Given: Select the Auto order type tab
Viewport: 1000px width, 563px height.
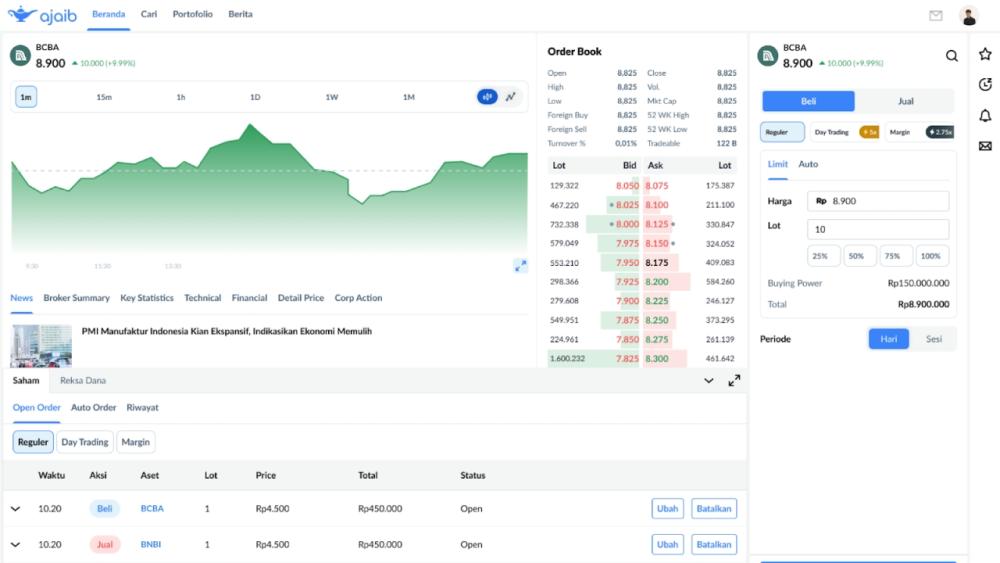Looking at the screenshot, I should tap(808, 165).
